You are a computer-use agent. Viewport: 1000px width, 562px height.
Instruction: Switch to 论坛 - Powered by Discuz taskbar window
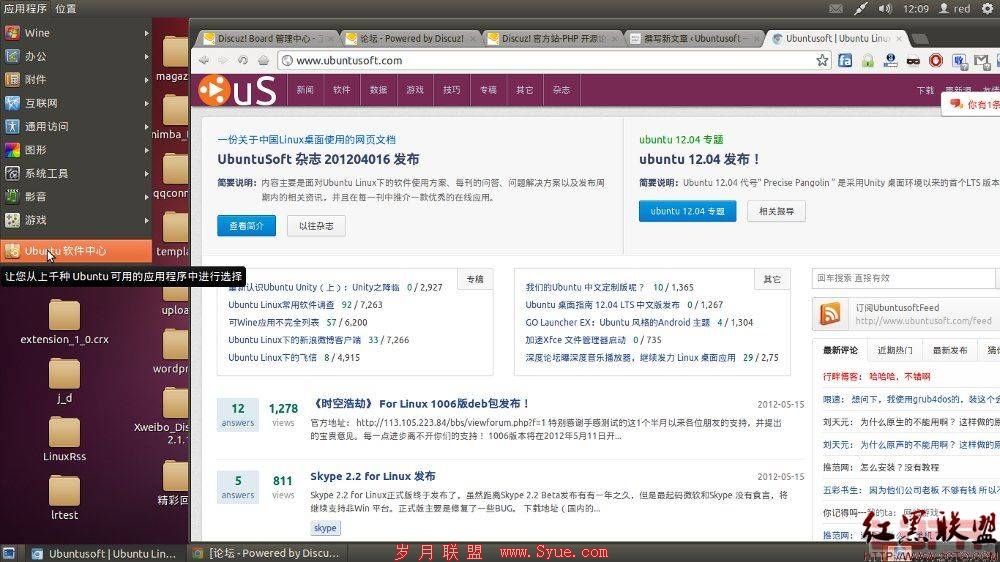(267, 553)
